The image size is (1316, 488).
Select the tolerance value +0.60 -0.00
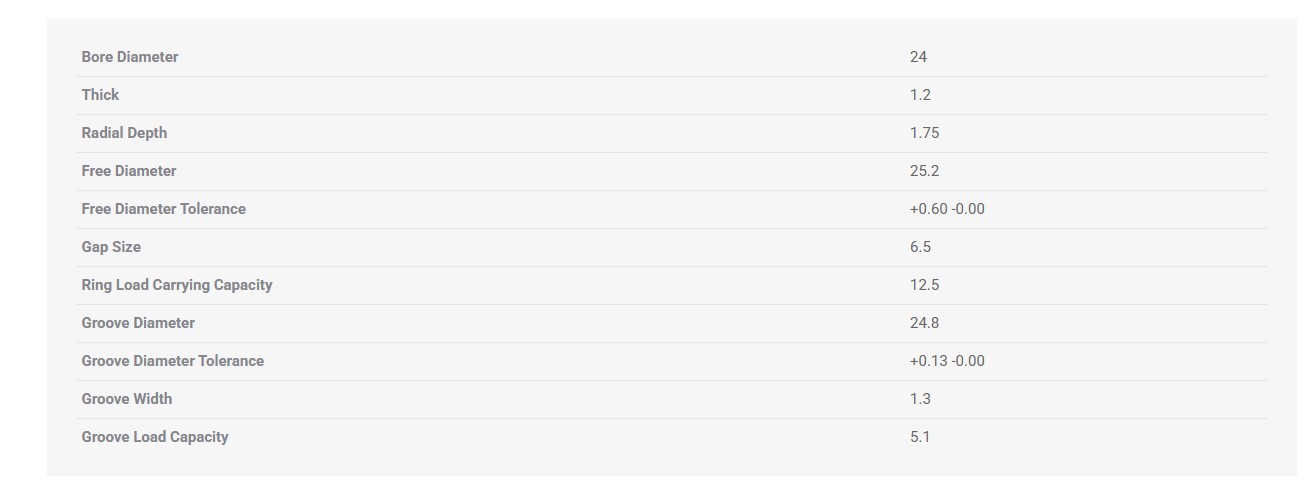(x=947, y=209)
